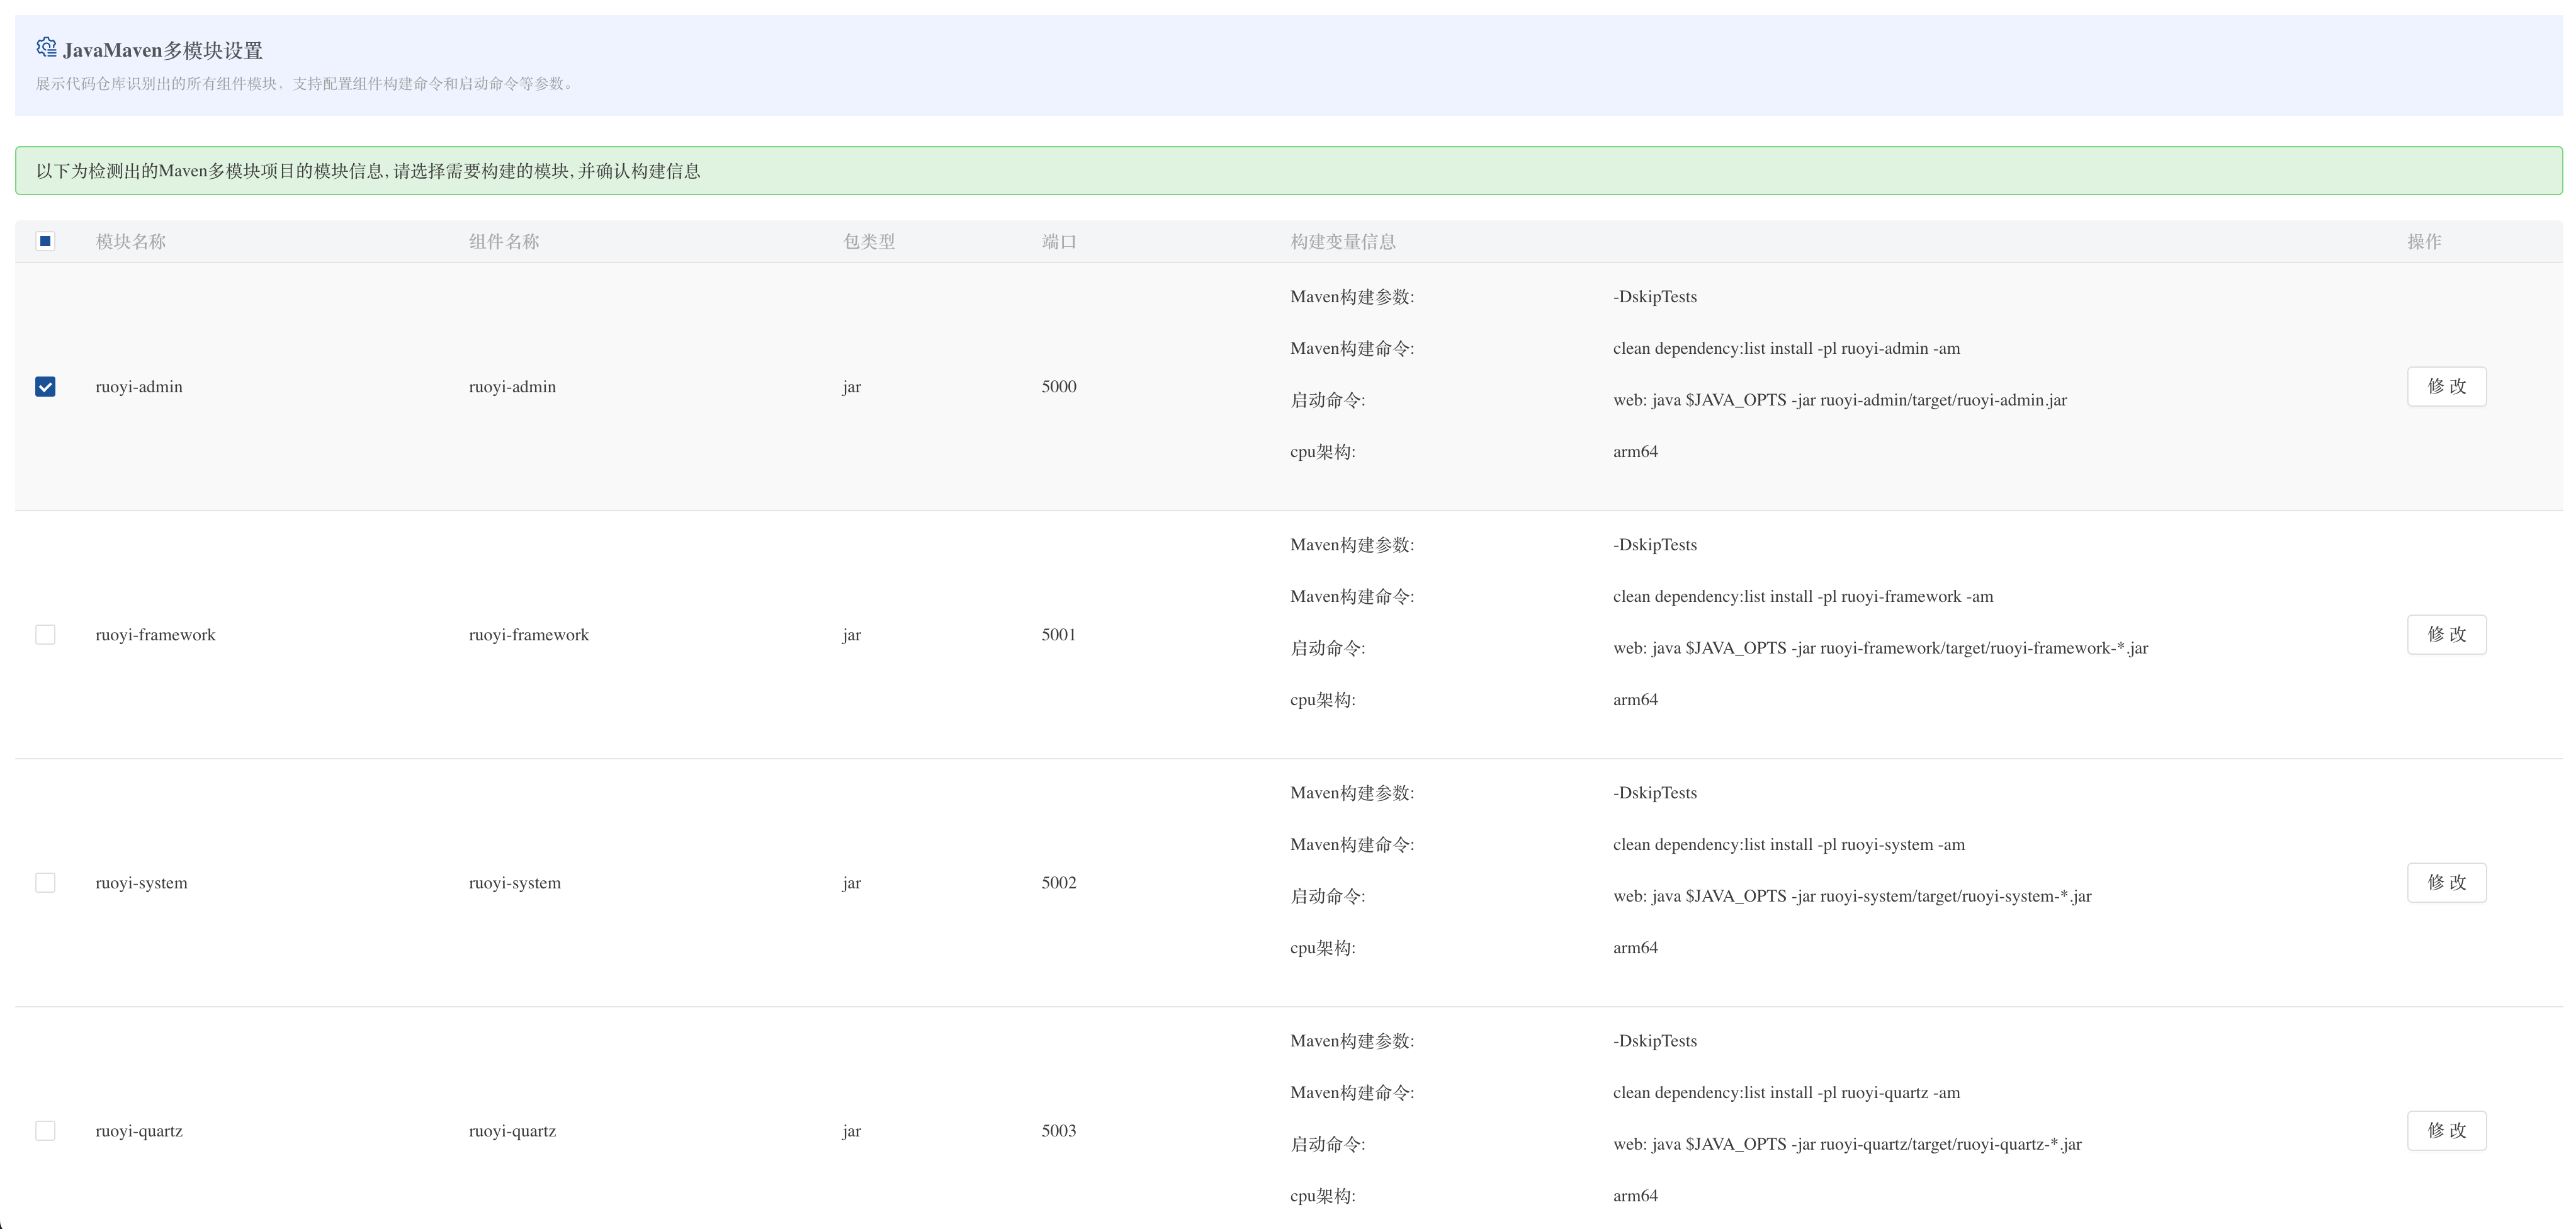Viewport: 2576px width, 1229px height.
Task: Click the JavaMaven settings gear icon
Action: point(46,47)
